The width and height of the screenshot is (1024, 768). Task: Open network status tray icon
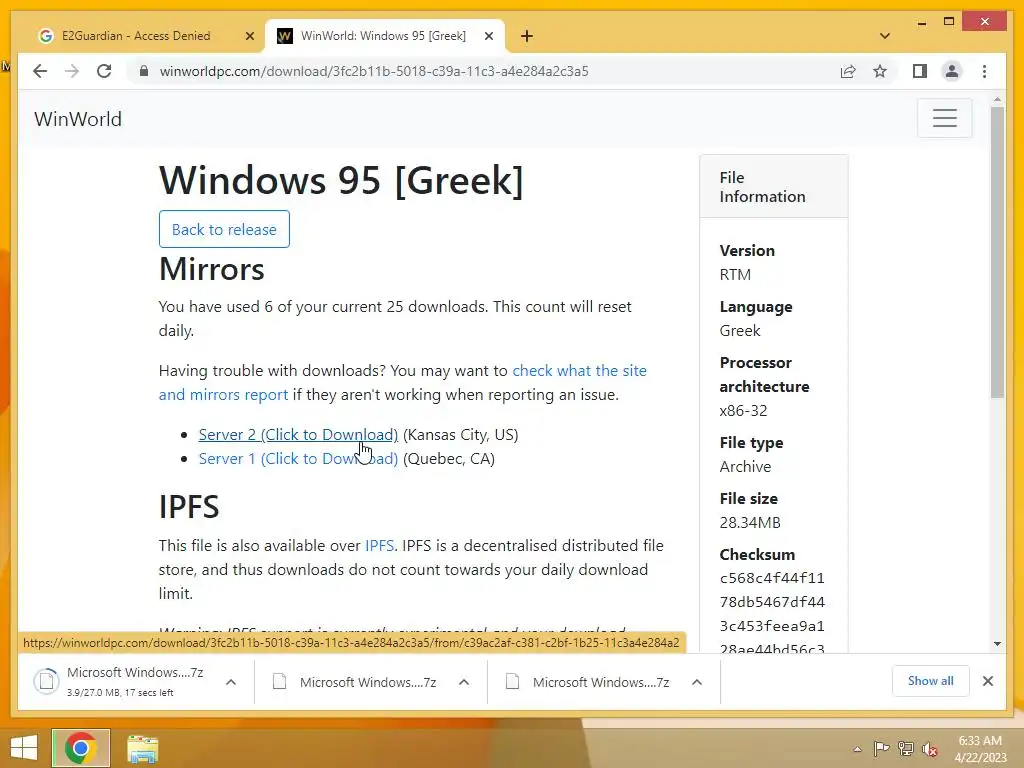tap(906, 748)
